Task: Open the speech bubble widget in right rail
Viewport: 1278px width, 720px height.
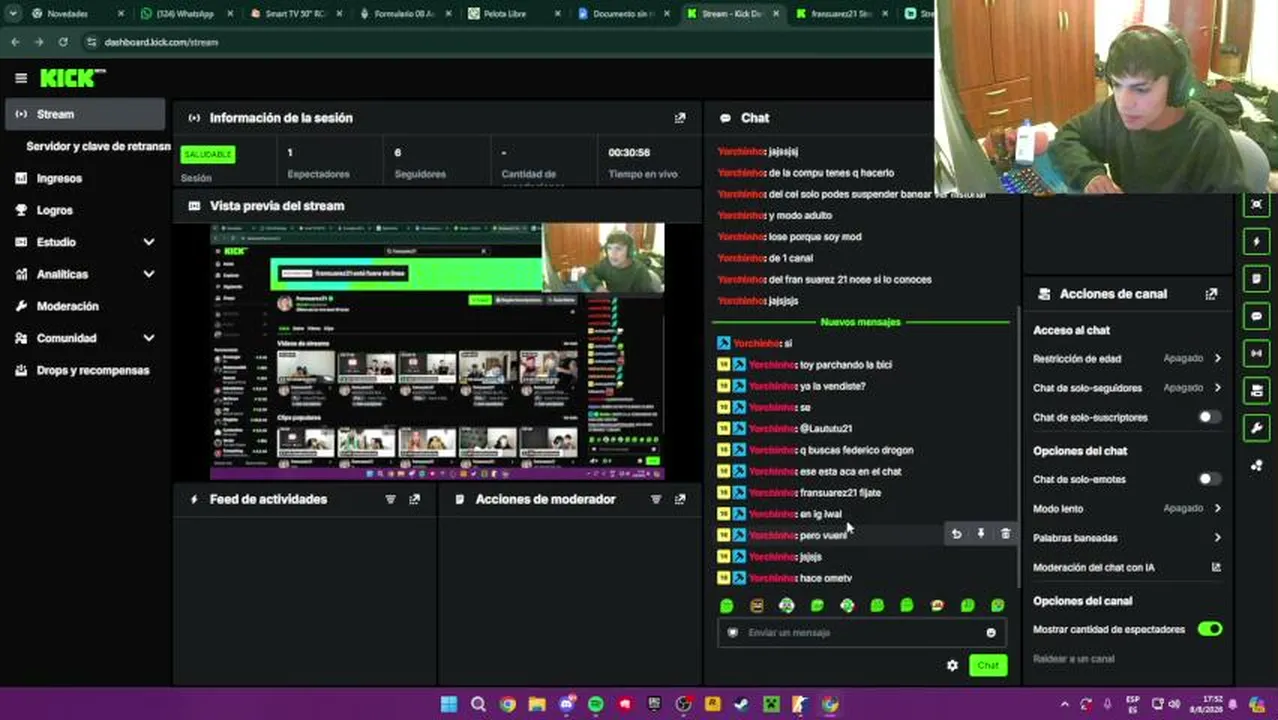Action: point(1257,316)
